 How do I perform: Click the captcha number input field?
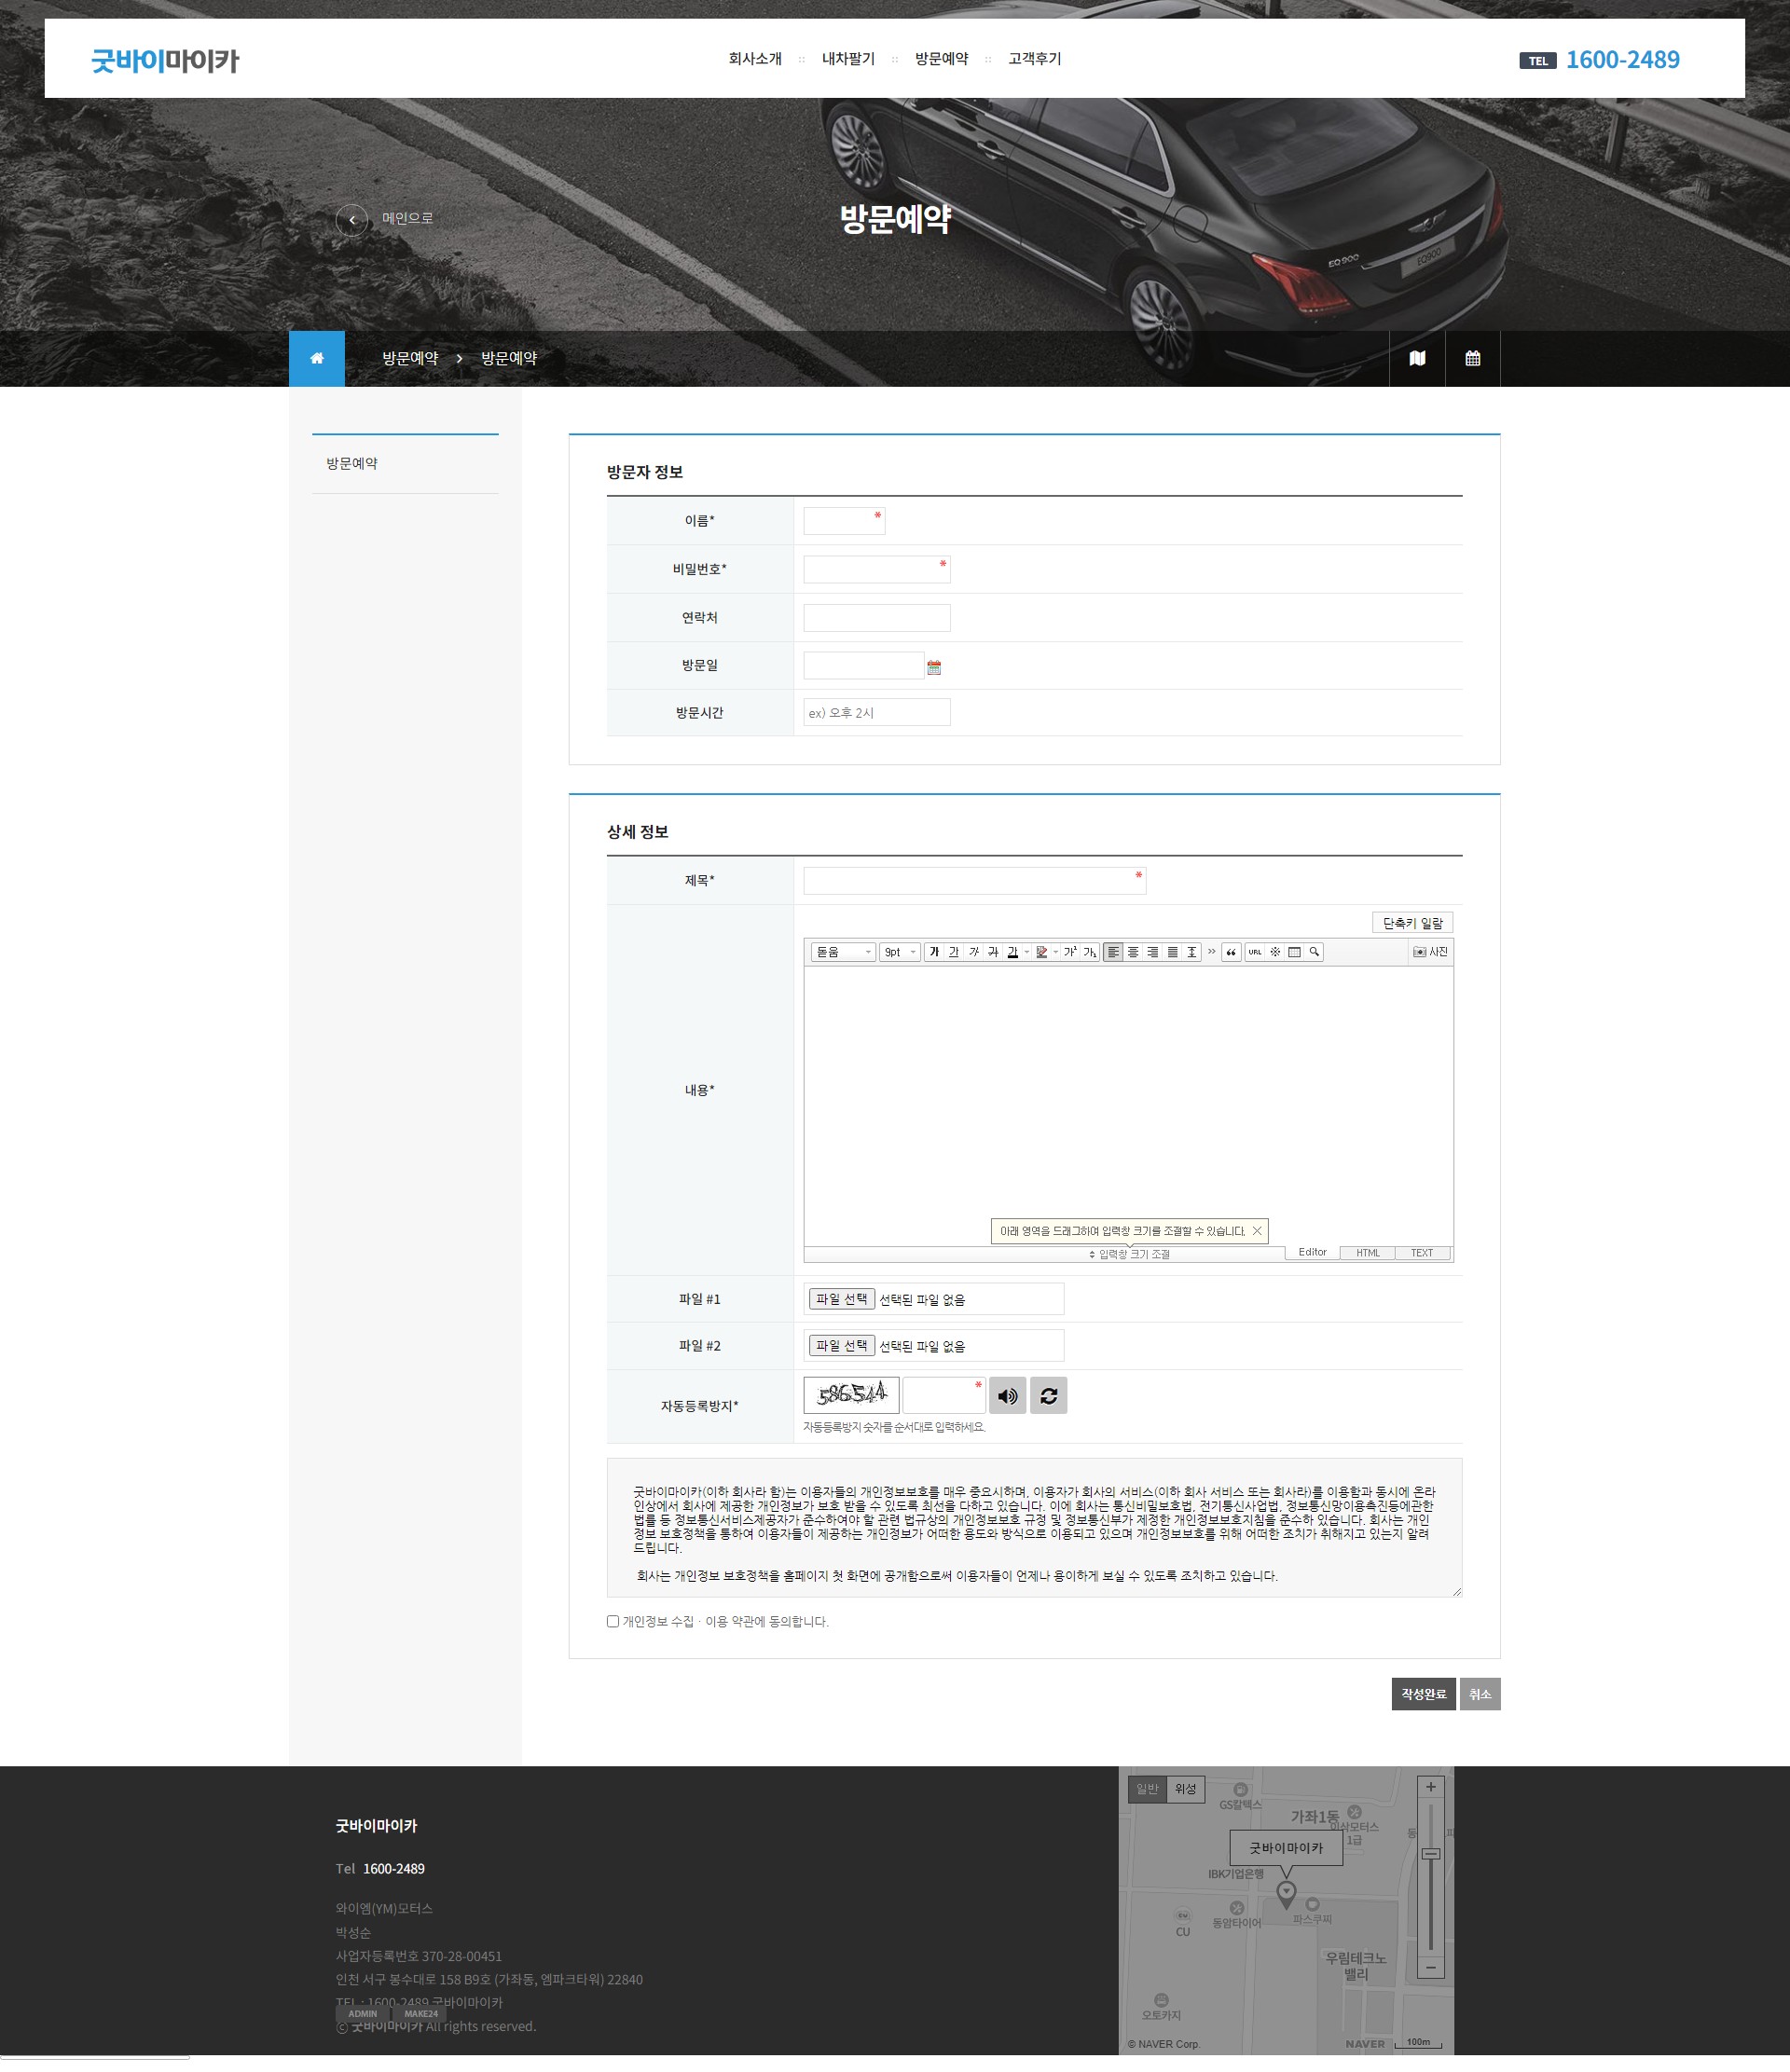pos(944,1395)
